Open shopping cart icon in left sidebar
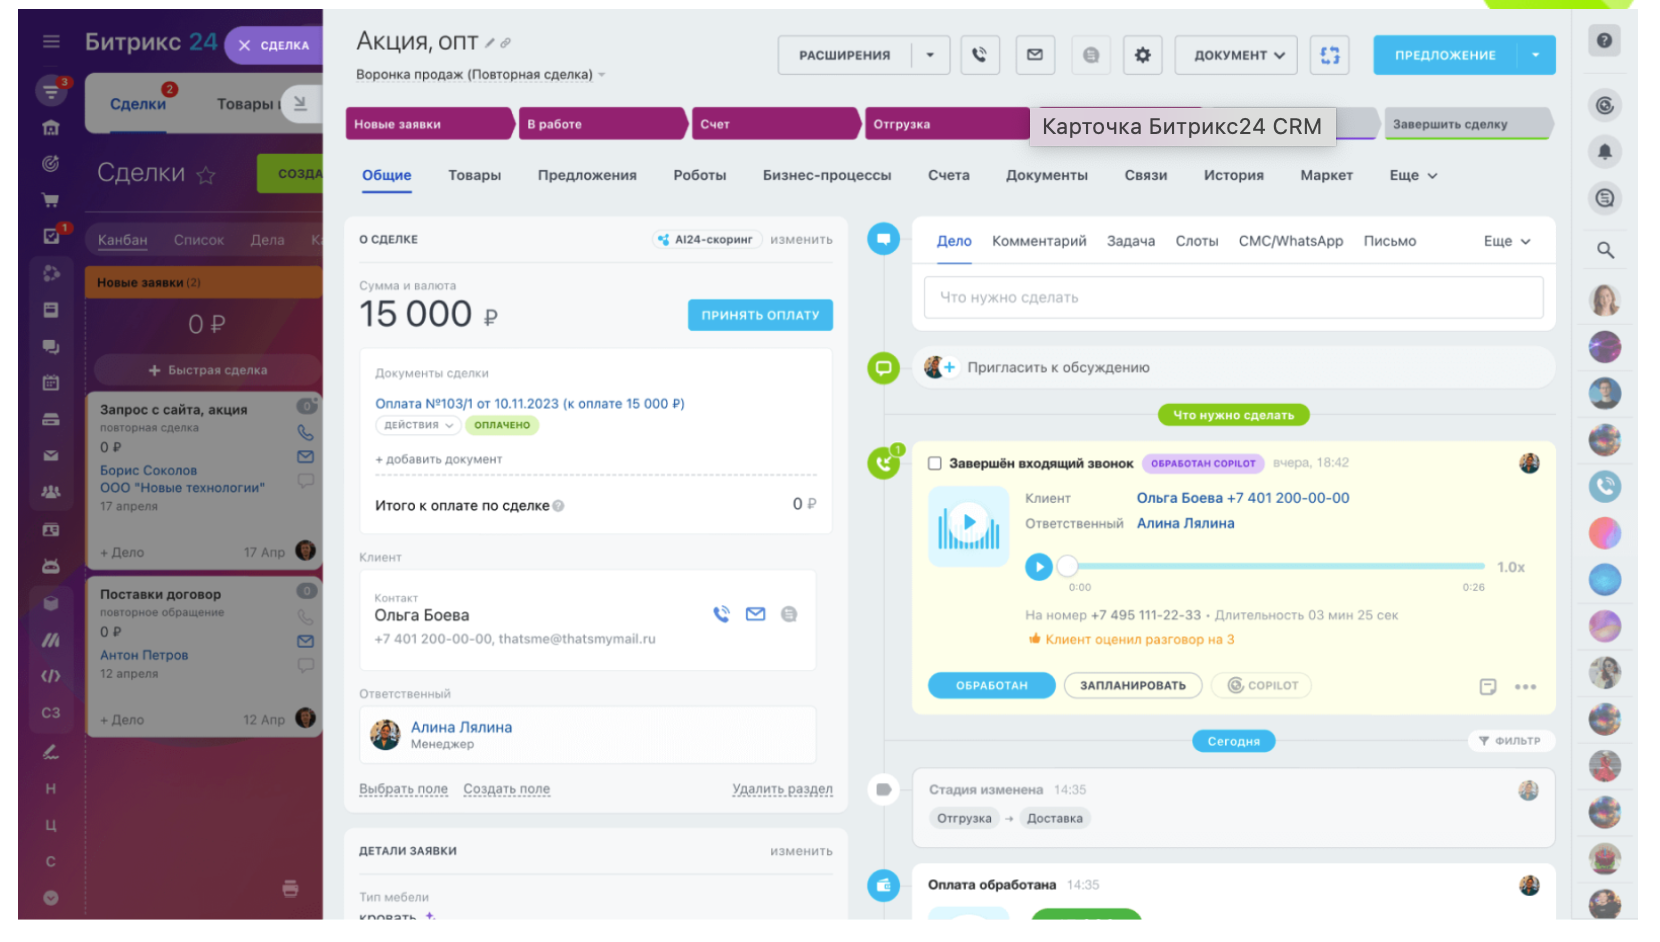1660x942 pixels. click(50, 200)
